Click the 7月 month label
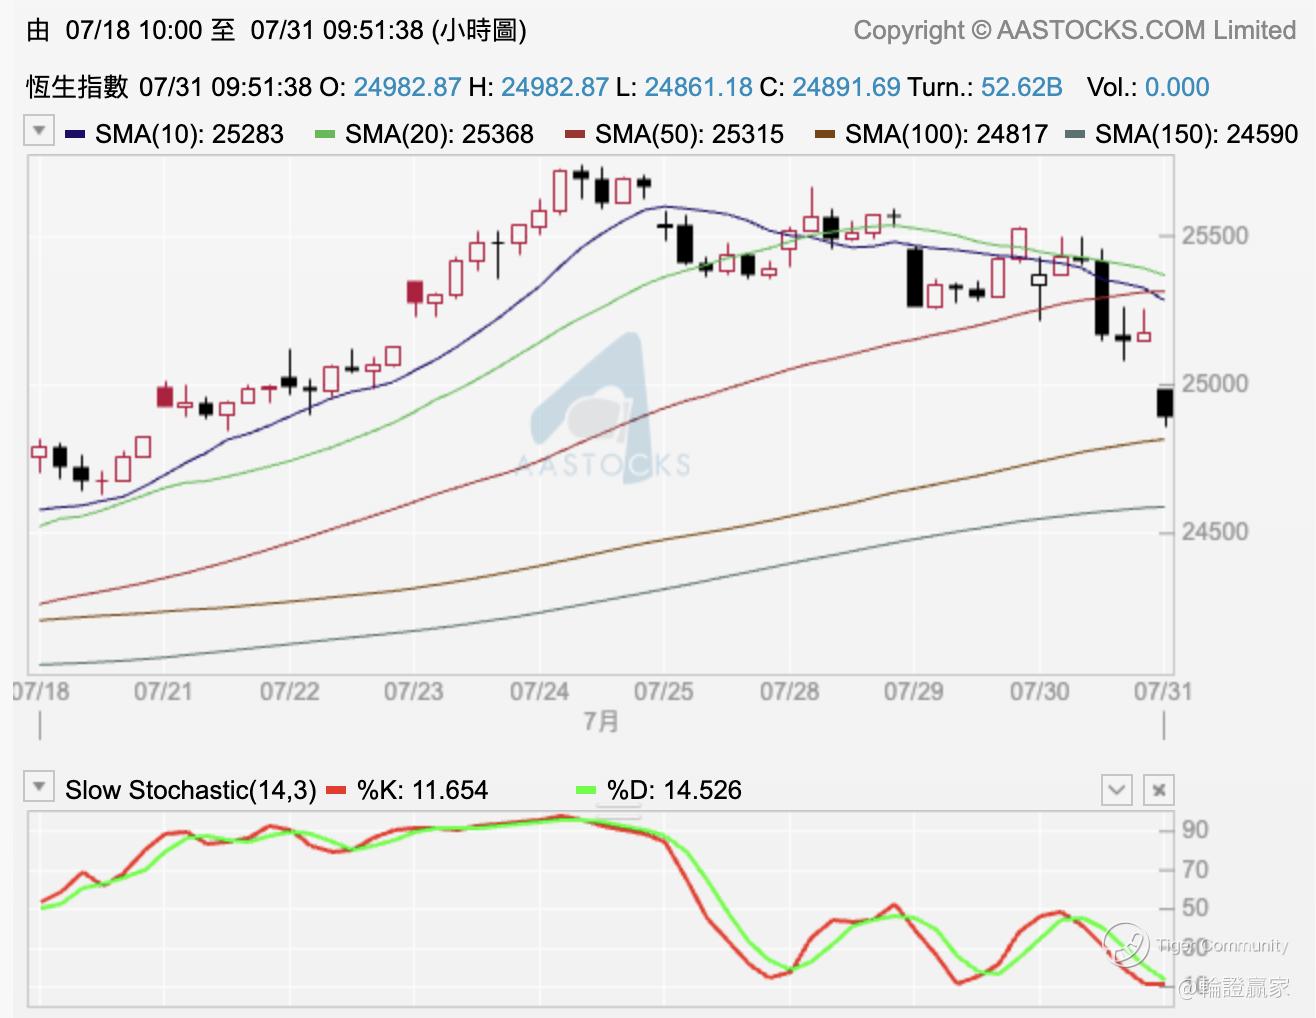1316x1018 pixels. tap(601, 721)
